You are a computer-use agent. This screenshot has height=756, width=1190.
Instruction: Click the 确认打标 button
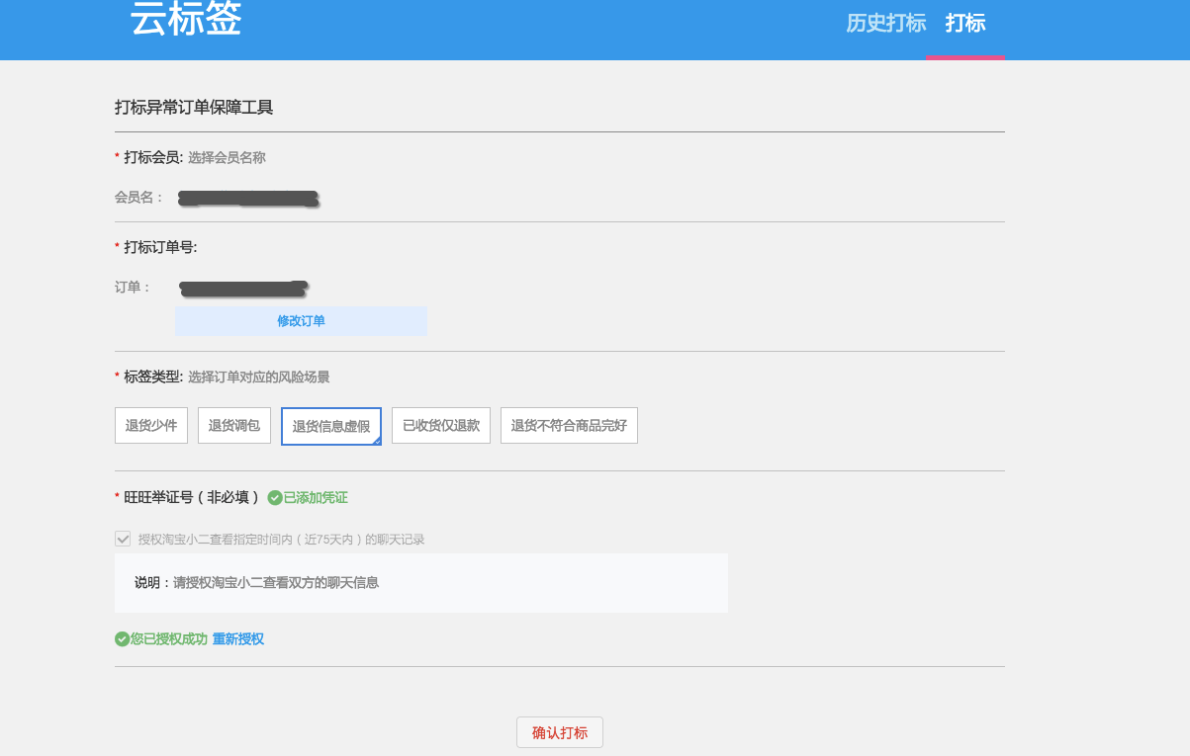point(557,732)
